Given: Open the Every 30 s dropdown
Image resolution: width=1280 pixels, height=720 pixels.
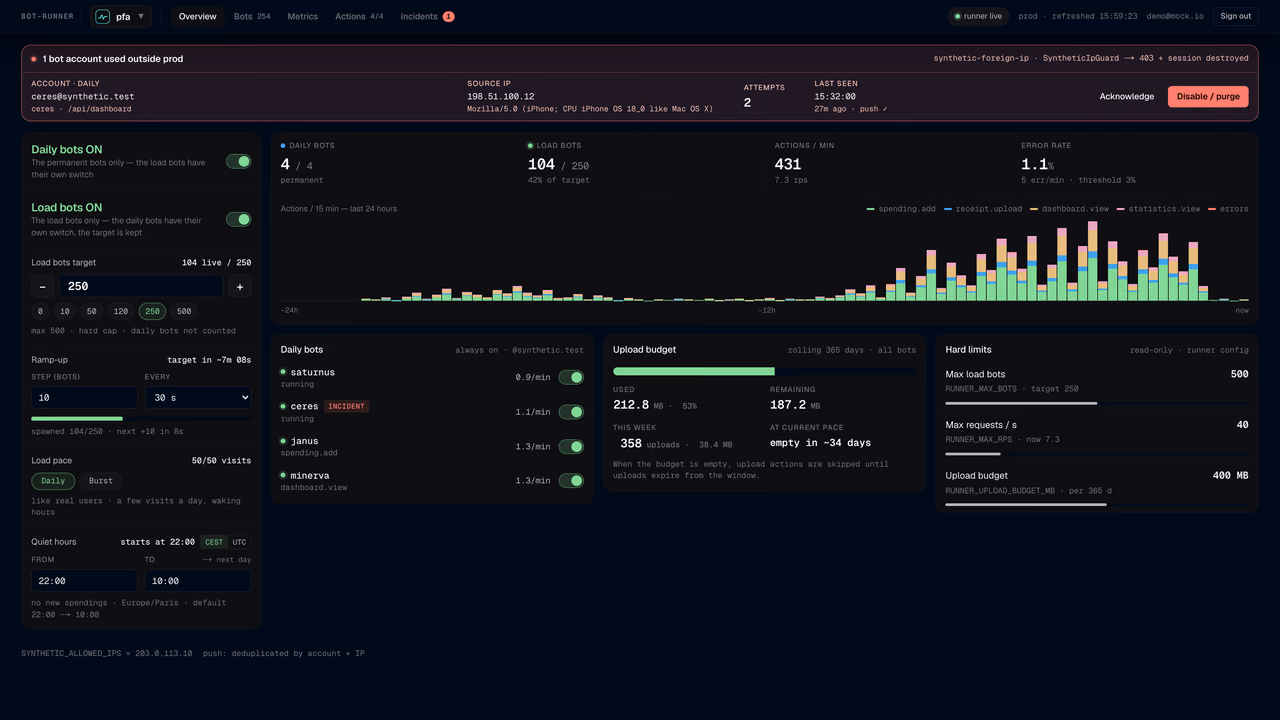Looking at the screenshot, I should tap(198, 397).
